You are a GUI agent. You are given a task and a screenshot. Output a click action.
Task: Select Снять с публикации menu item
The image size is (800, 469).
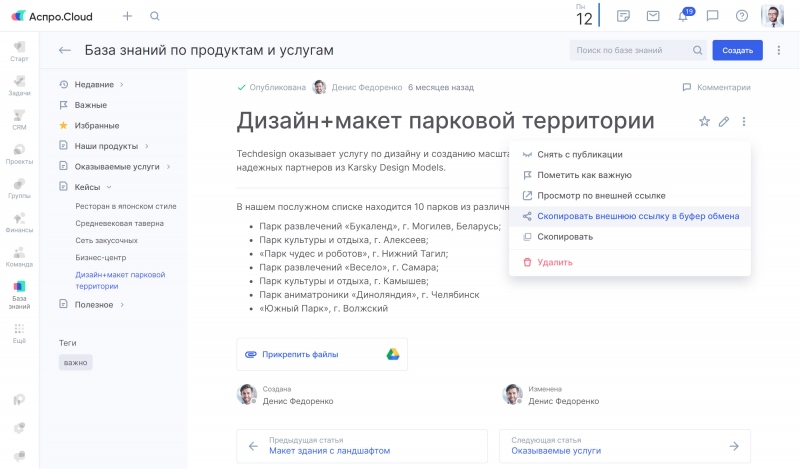(x=580, y=154)
